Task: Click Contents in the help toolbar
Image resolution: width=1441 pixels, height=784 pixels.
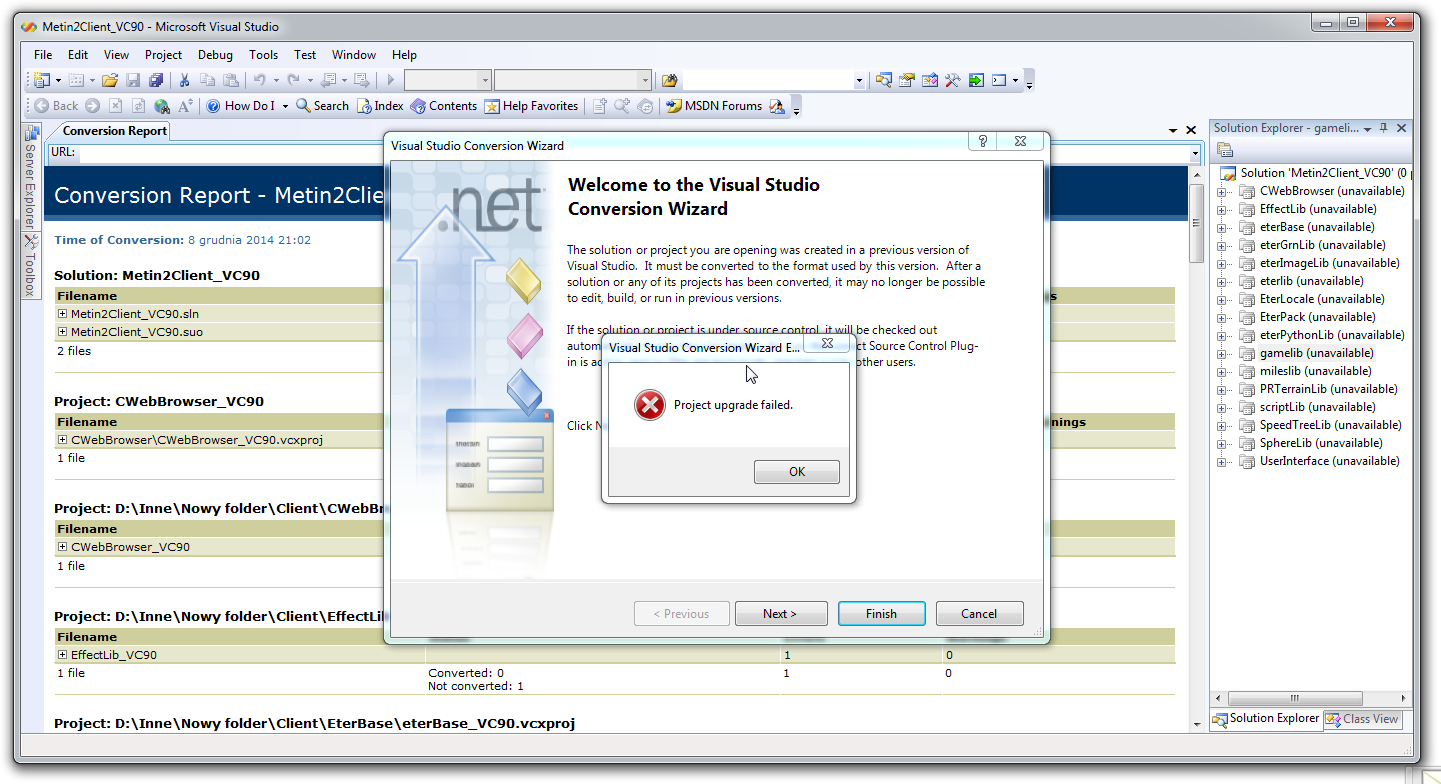Action: 443,106
